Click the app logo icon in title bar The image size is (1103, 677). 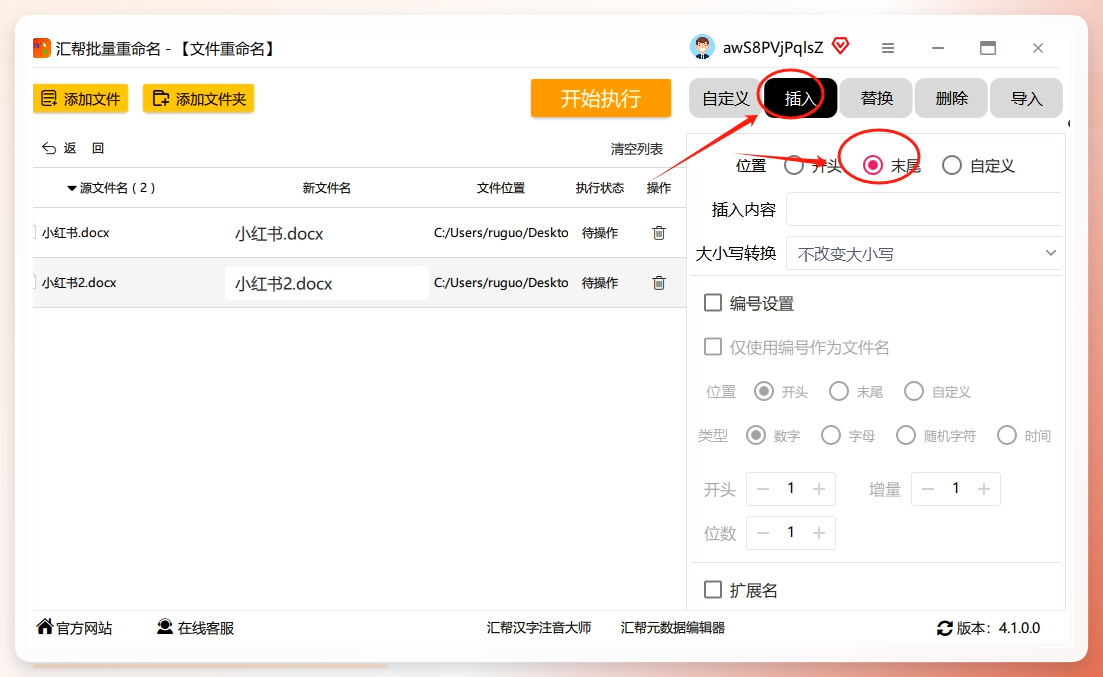click(42, 48)
